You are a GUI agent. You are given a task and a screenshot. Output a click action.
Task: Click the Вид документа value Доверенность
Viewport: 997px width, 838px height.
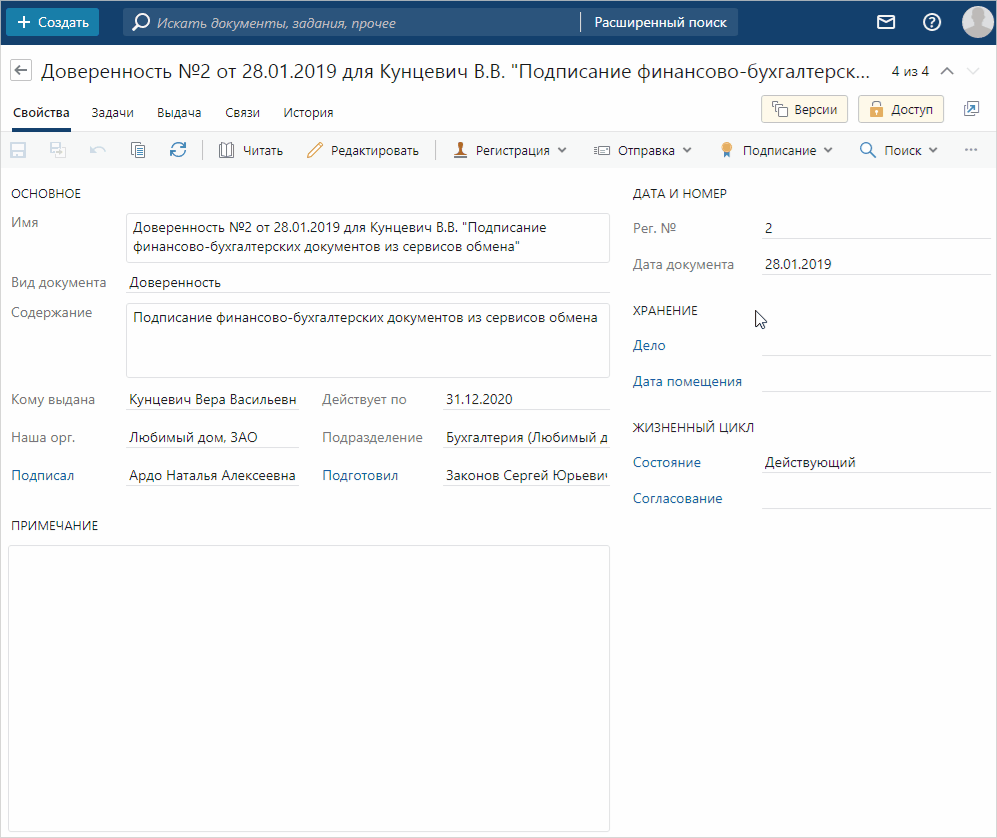(x=368, y=282)
